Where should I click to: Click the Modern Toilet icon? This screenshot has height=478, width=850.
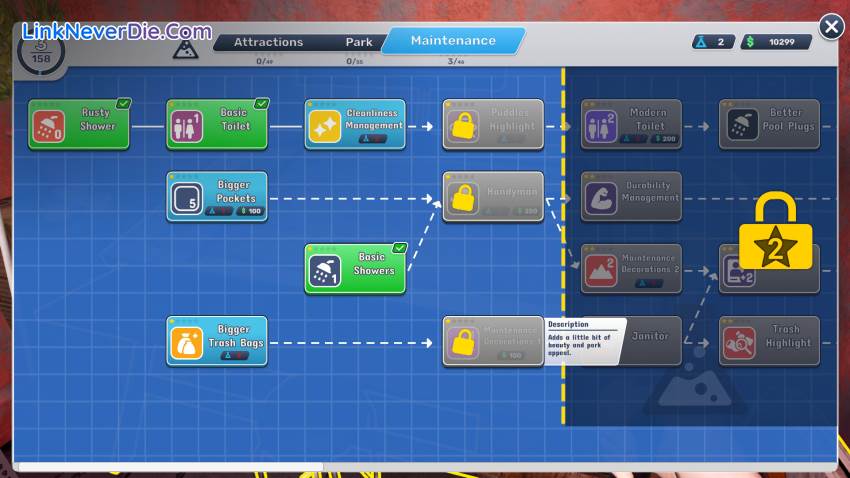coord(601,126)
